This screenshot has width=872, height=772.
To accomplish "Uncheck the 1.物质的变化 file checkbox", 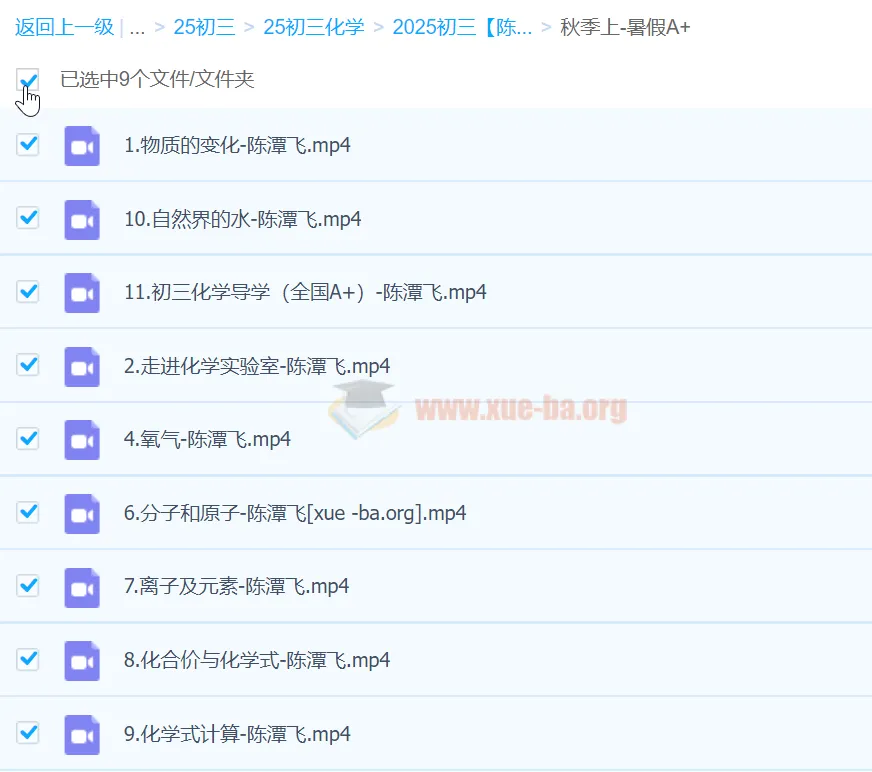I will [x=28, y=145].
